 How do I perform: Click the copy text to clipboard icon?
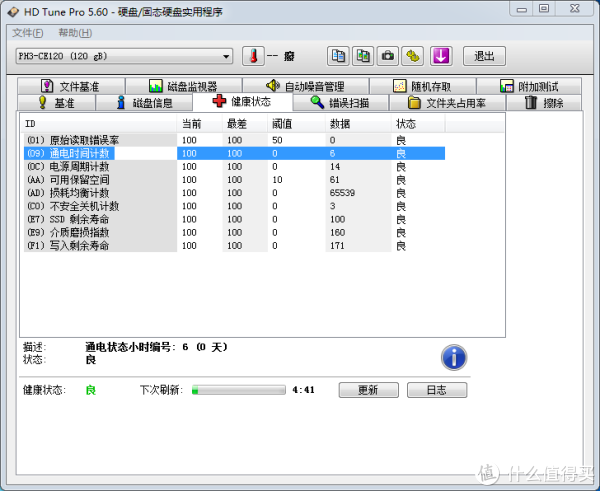point(338,56)
